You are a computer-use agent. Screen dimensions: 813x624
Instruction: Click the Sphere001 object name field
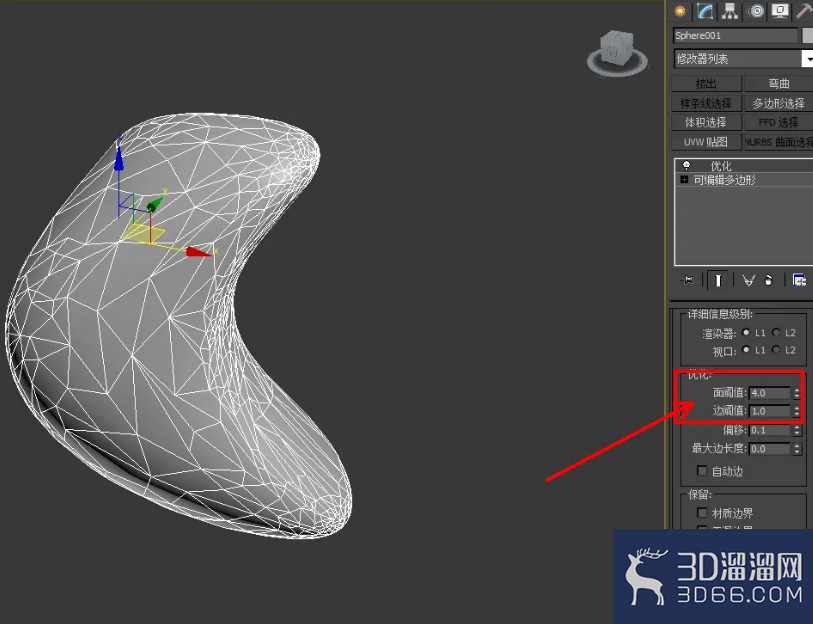735,35
